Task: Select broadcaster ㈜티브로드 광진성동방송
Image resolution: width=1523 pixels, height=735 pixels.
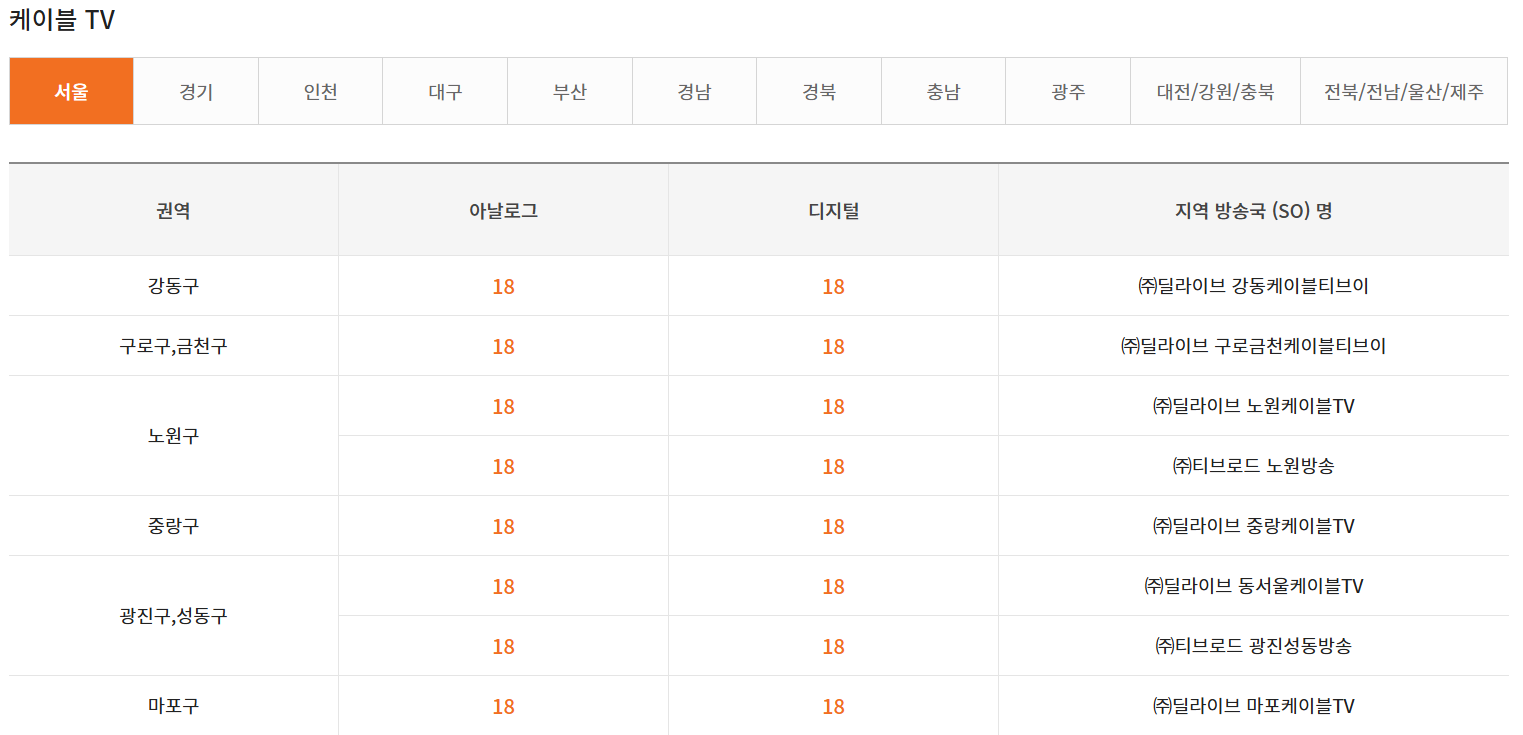Action: pos(1259,645)
